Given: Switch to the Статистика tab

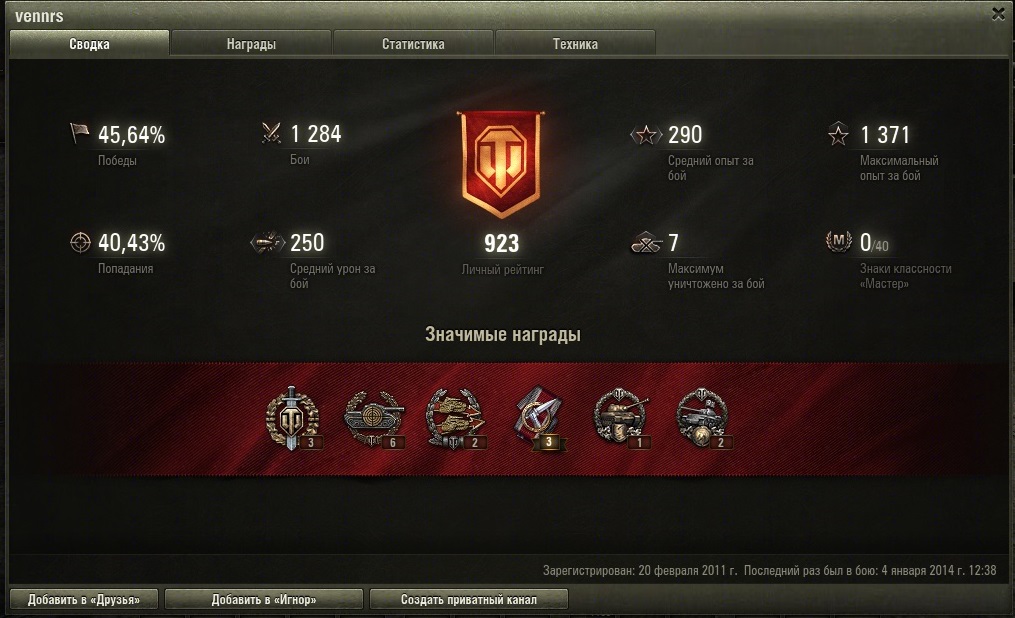Looking at the screenshot, I should 413,44.
